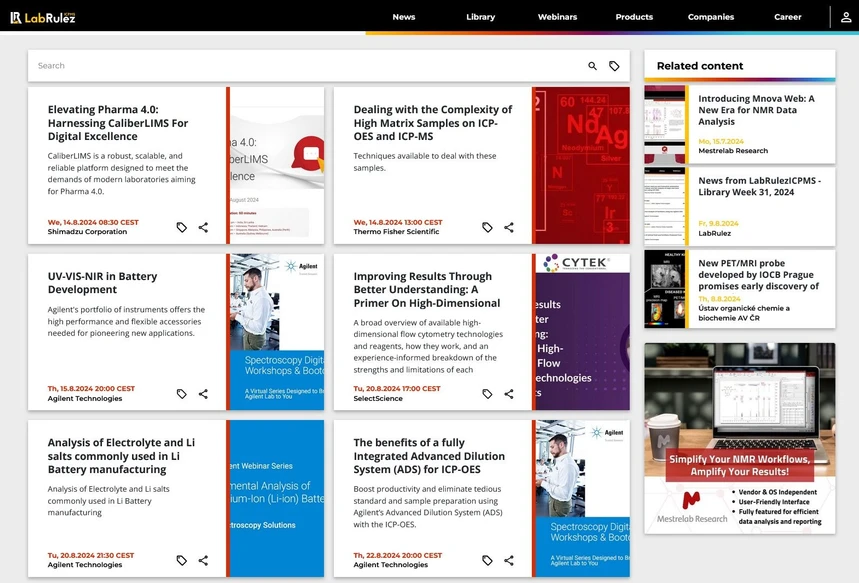Click the Cytek purple webinar thumbnail

click(x=582, y=332)
